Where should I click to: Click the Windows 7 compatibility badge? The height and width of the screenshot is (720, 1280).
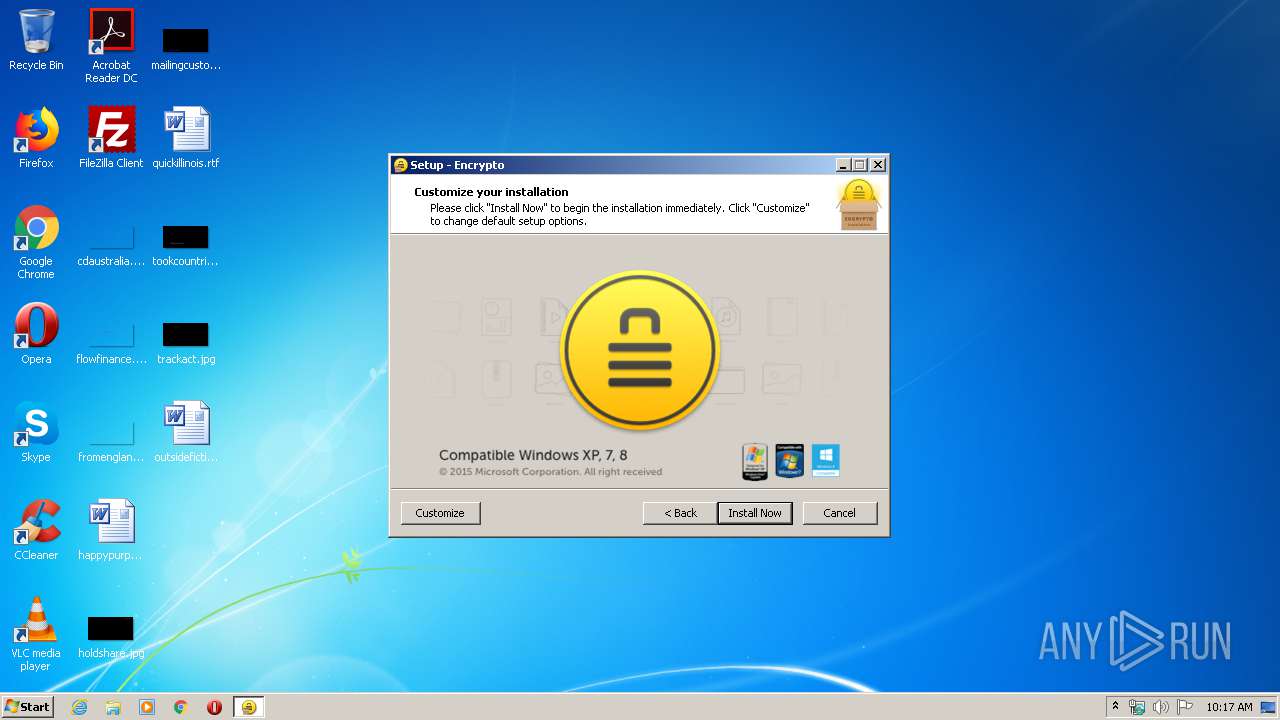[790, 461]
